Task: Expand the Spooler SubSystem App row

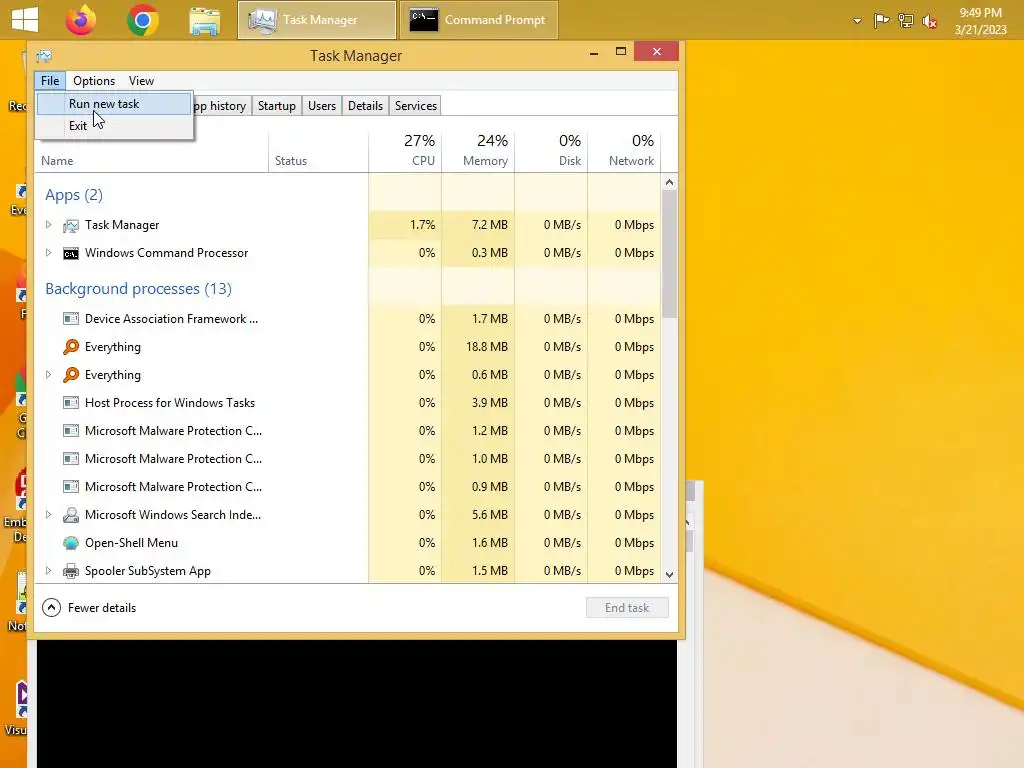Action: 48,571
